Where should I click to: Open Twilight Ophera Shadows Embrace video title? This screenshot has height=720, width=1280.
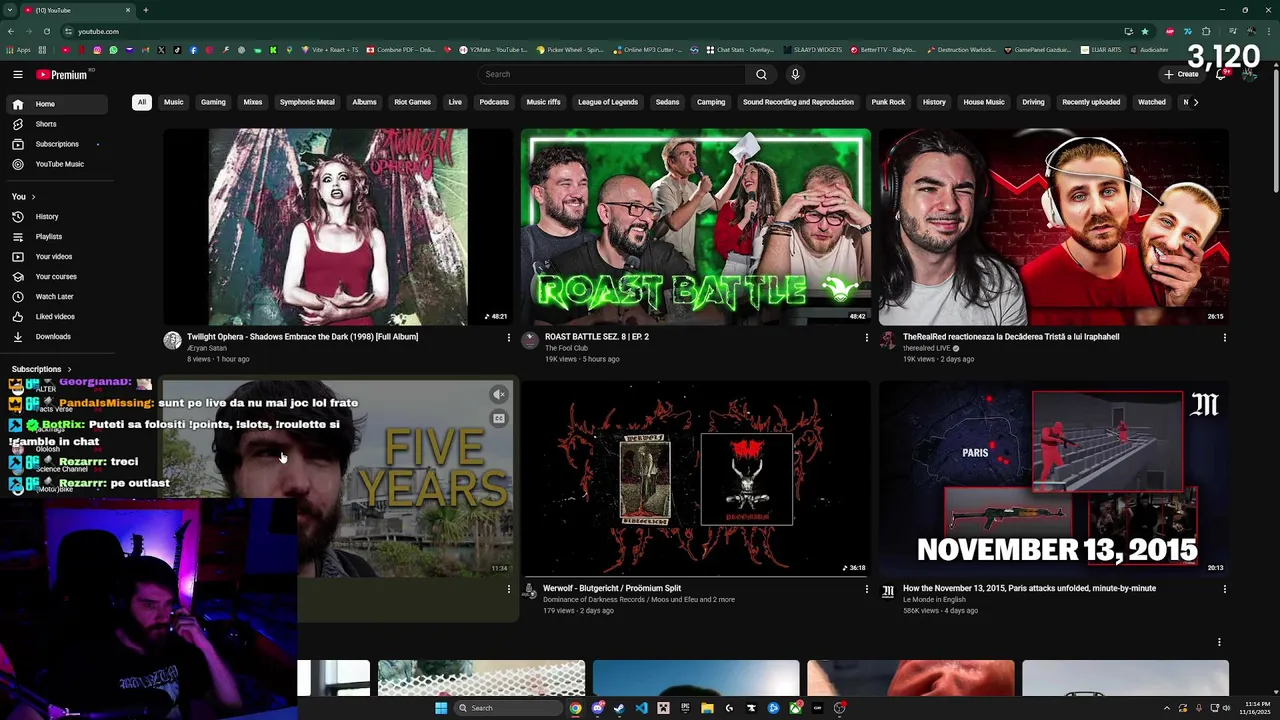tap(302, 337)
